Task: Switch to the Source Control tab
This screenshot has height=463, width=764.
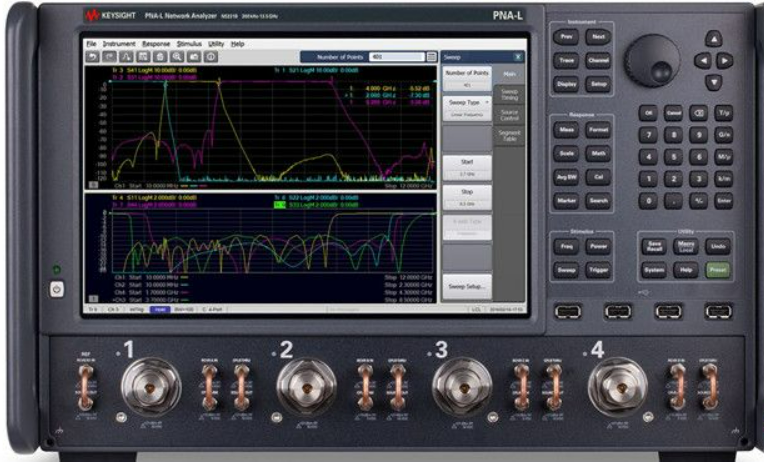Action: click(x=509, y=115)
